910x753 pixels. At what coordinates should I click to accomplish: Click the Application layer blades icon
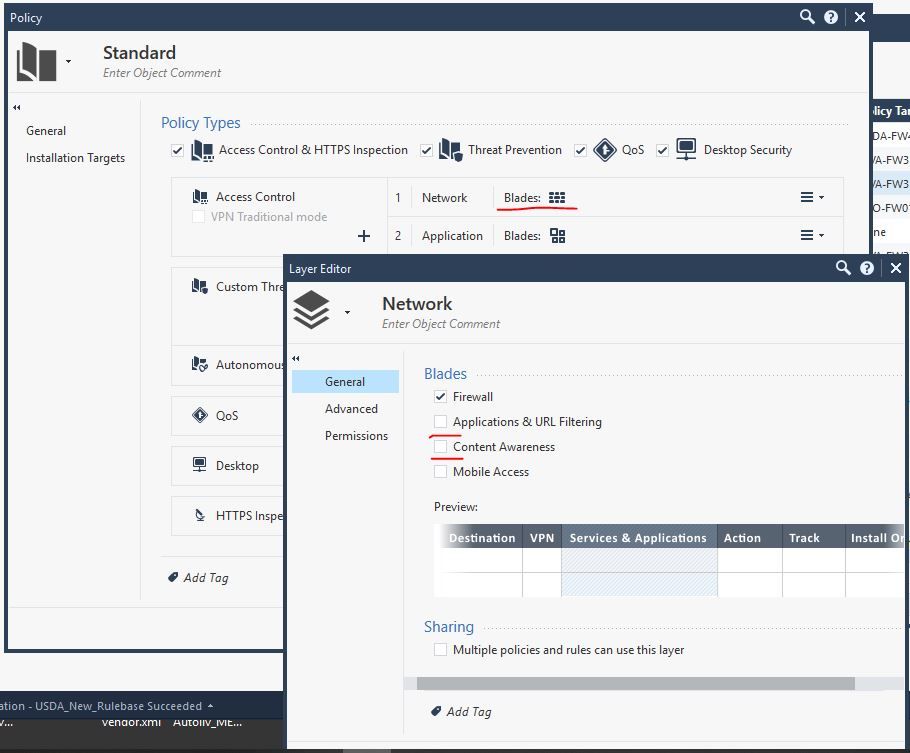click(557, 236)
